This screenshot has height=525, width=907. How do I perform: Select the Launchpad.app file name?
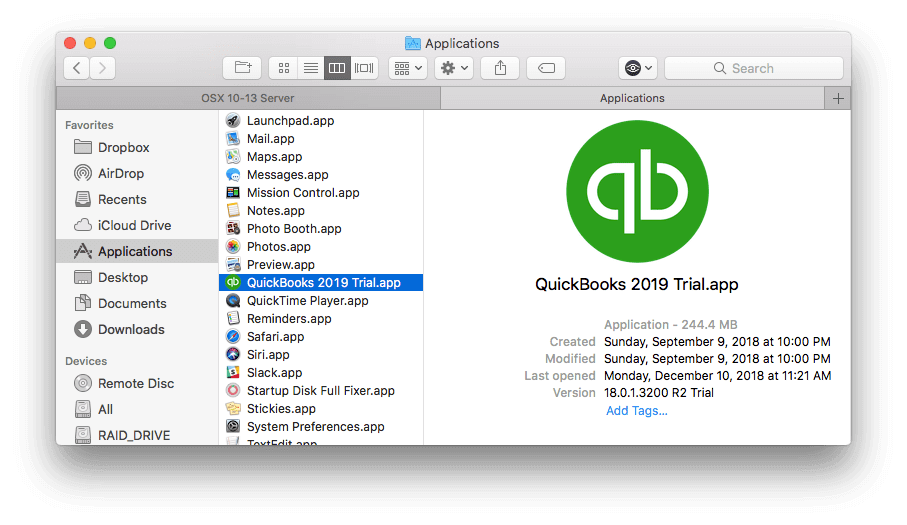[290, 121]
